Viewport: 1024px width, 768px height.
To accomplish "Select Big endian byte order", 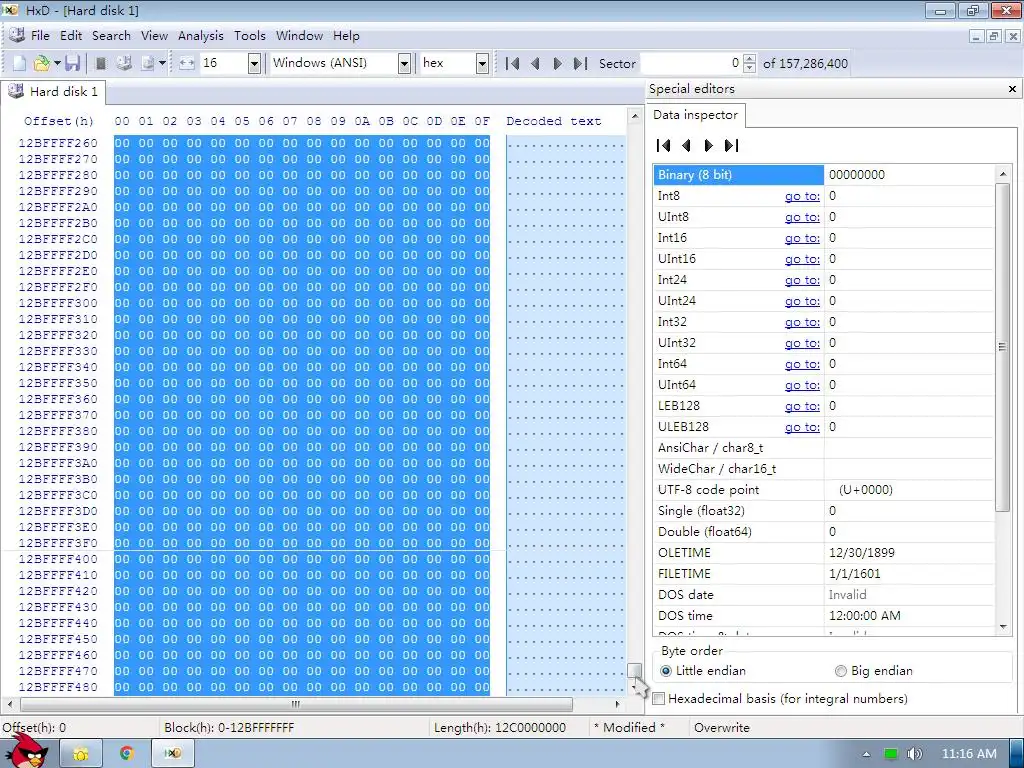I will tap(874, 671).
